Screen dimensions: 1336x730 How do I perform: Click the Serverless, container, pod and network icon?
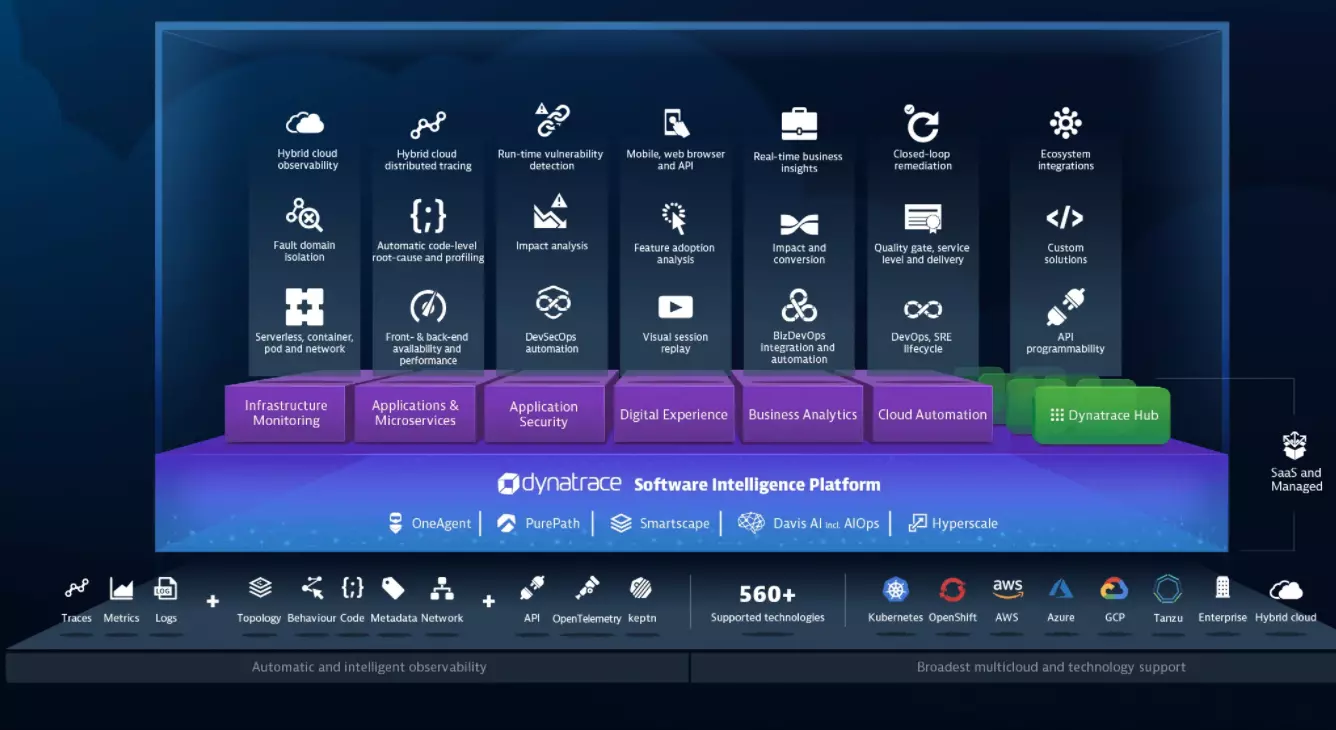(x=304, y=307)
